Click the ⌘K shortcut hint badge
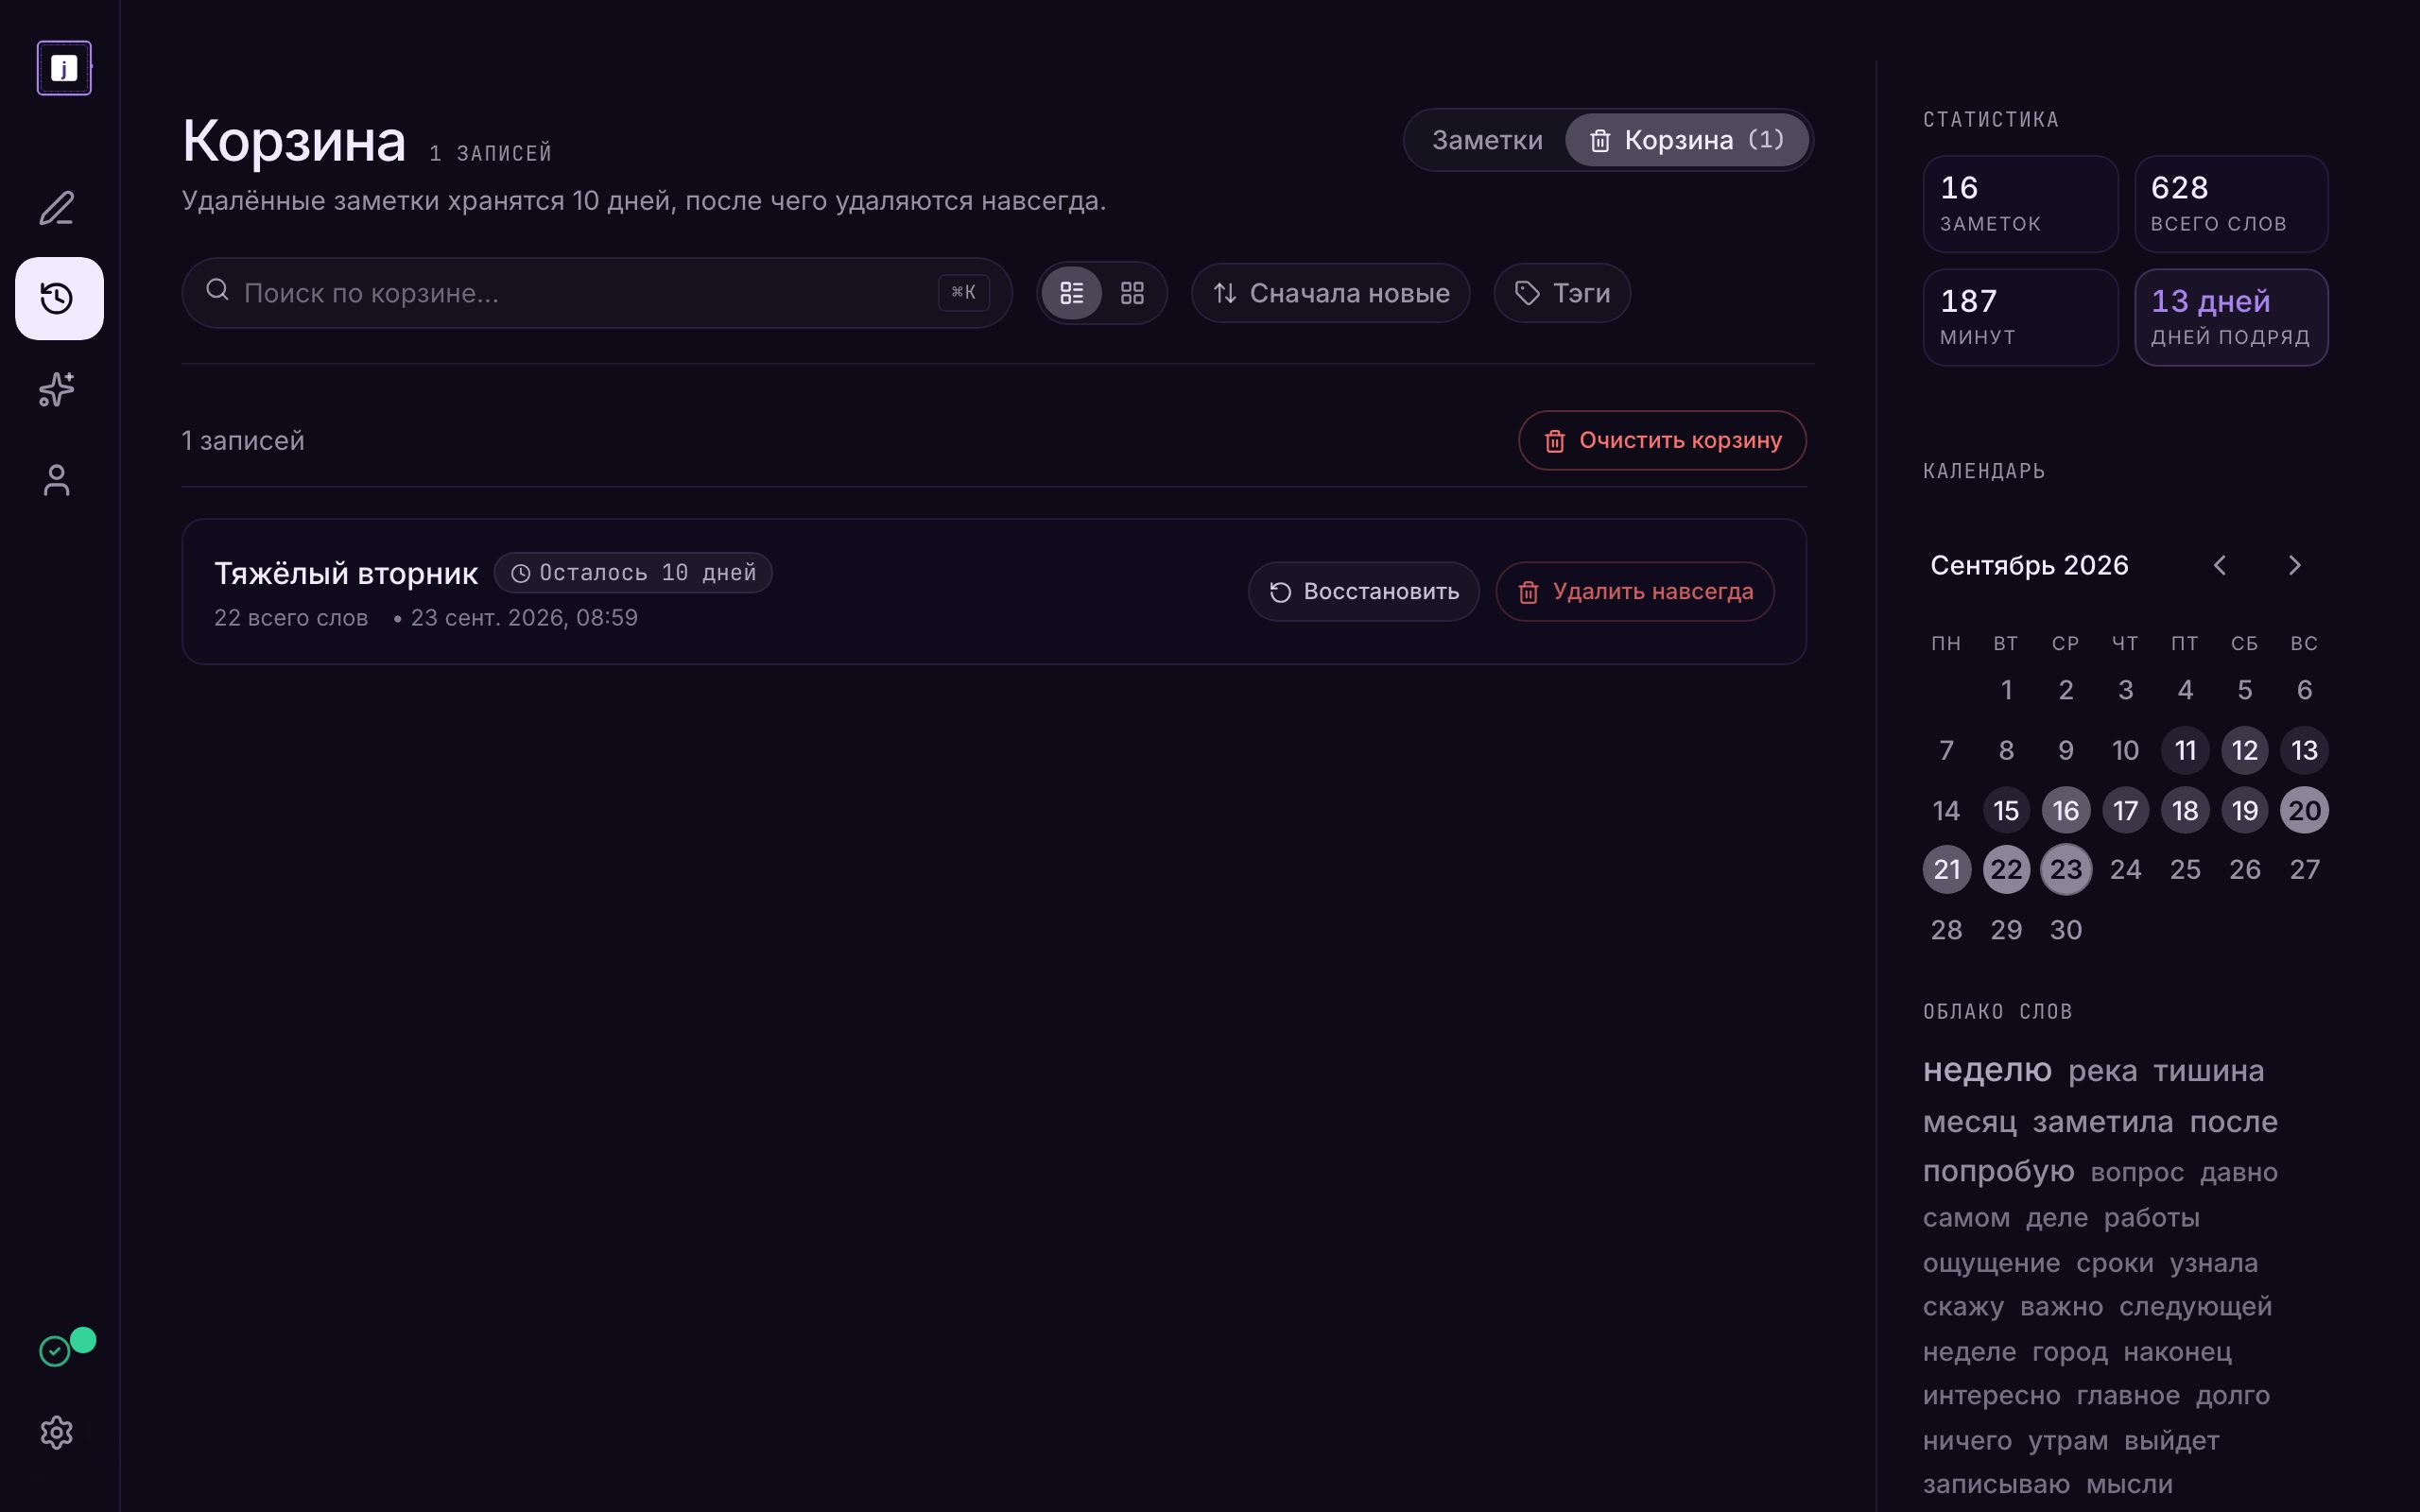This screenshot has width=2420, height=1512. [963, 292]
